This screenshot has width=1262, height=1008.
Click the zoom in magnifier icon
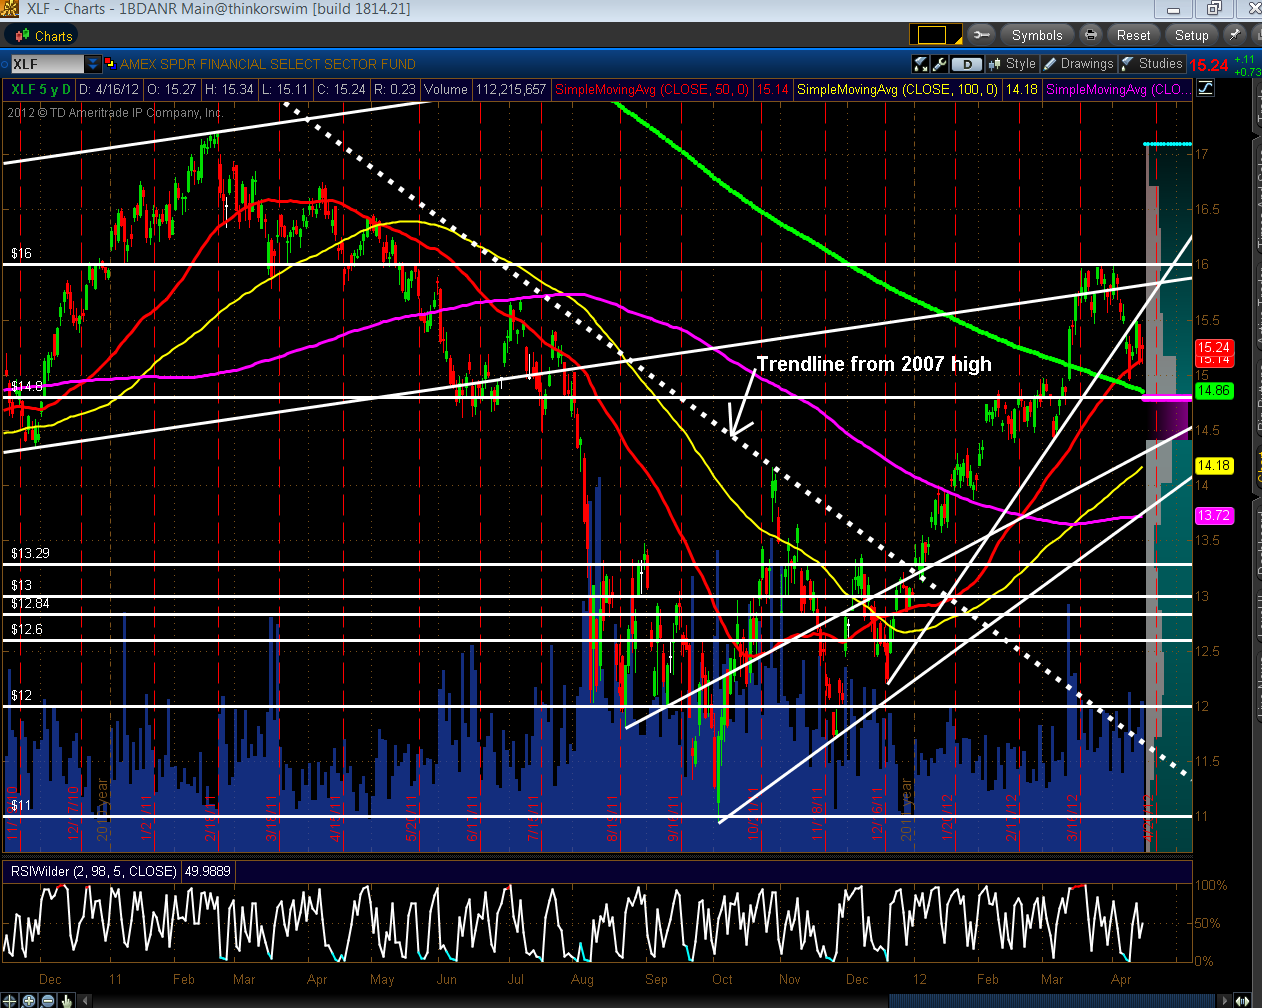coord(27,1000)
